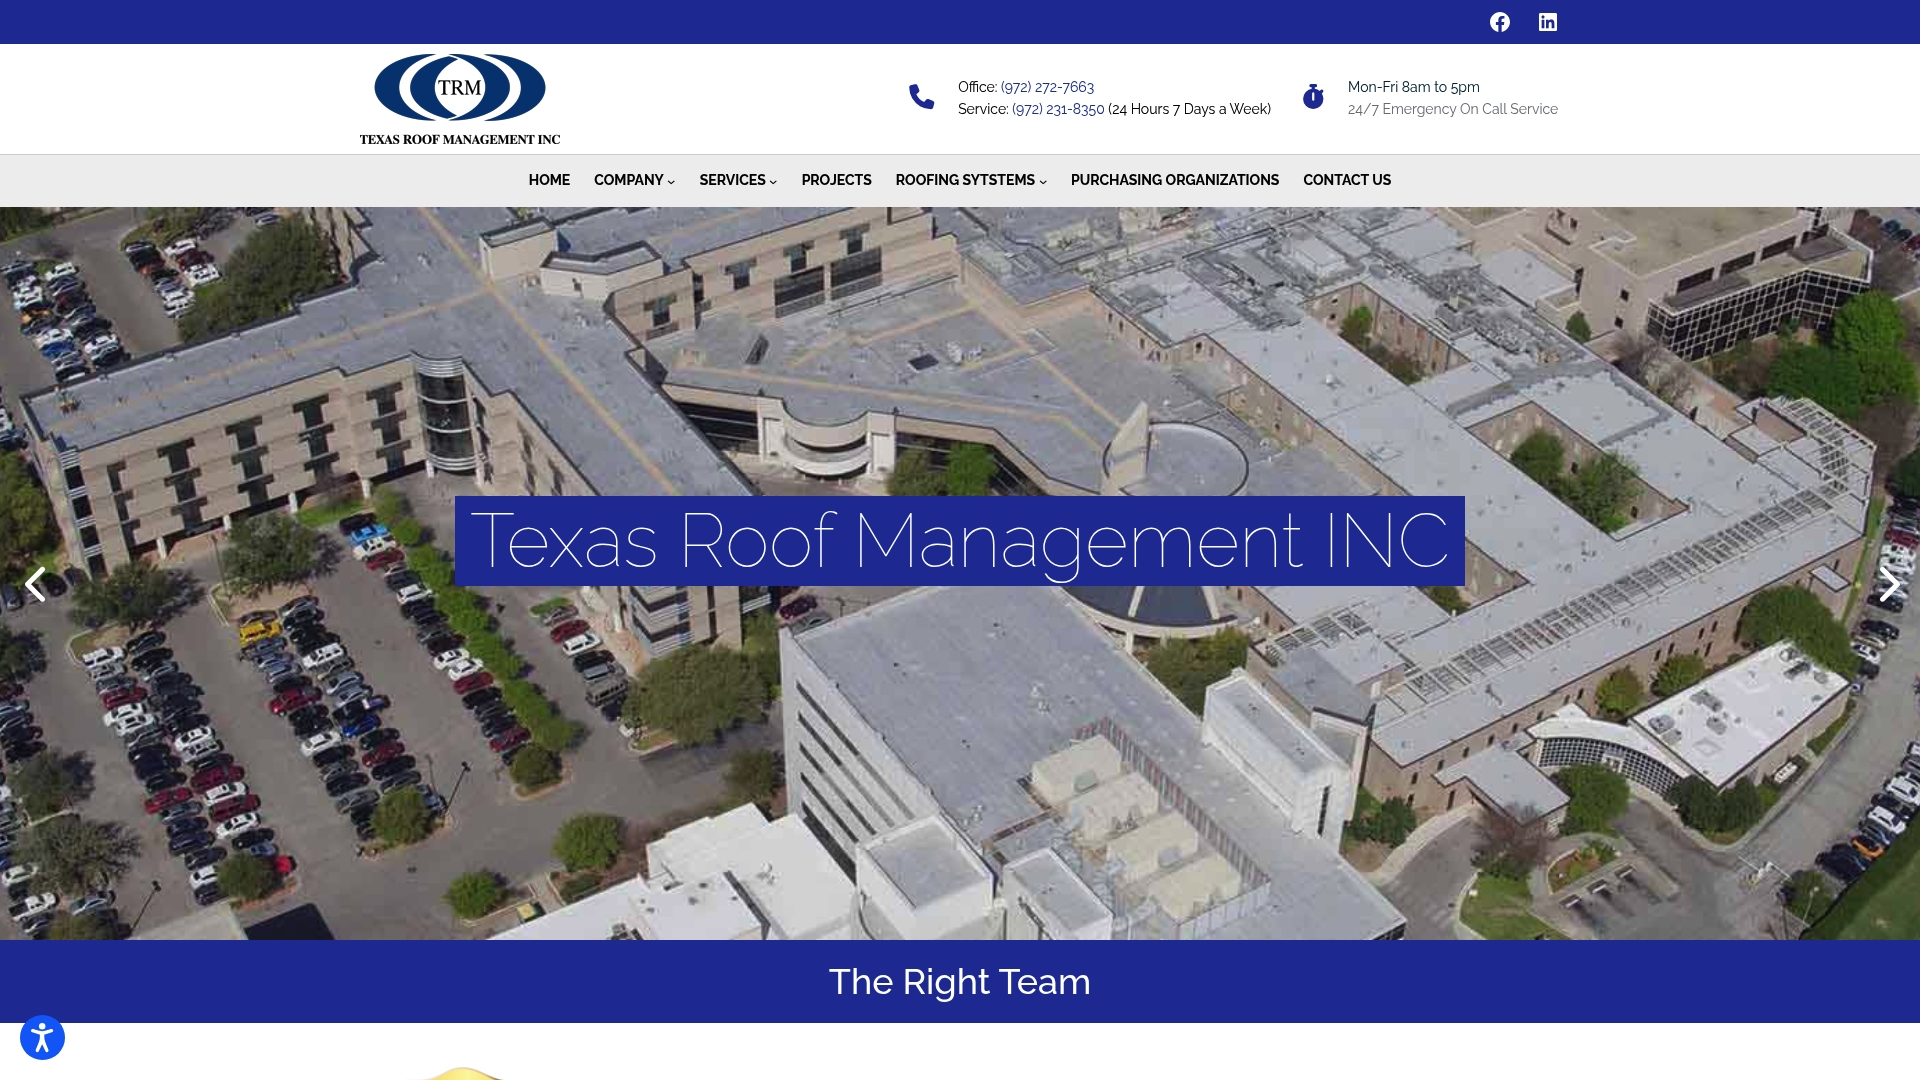Viewport: 1920px width, 1080px height.
Task: Call service number (972) 231-8350
Action: click(1058, 109)
